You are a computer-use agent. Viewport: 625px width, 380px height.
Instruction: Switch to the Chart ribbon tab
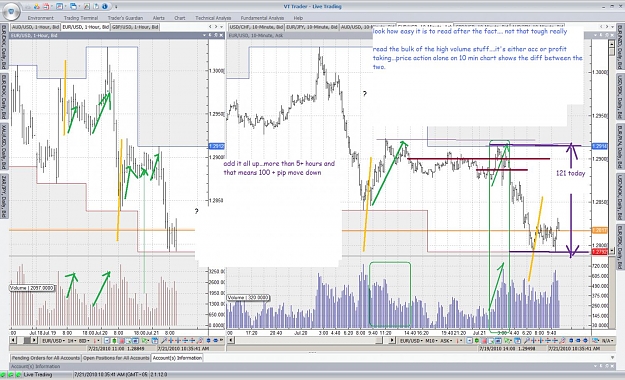tap(180, 18)
